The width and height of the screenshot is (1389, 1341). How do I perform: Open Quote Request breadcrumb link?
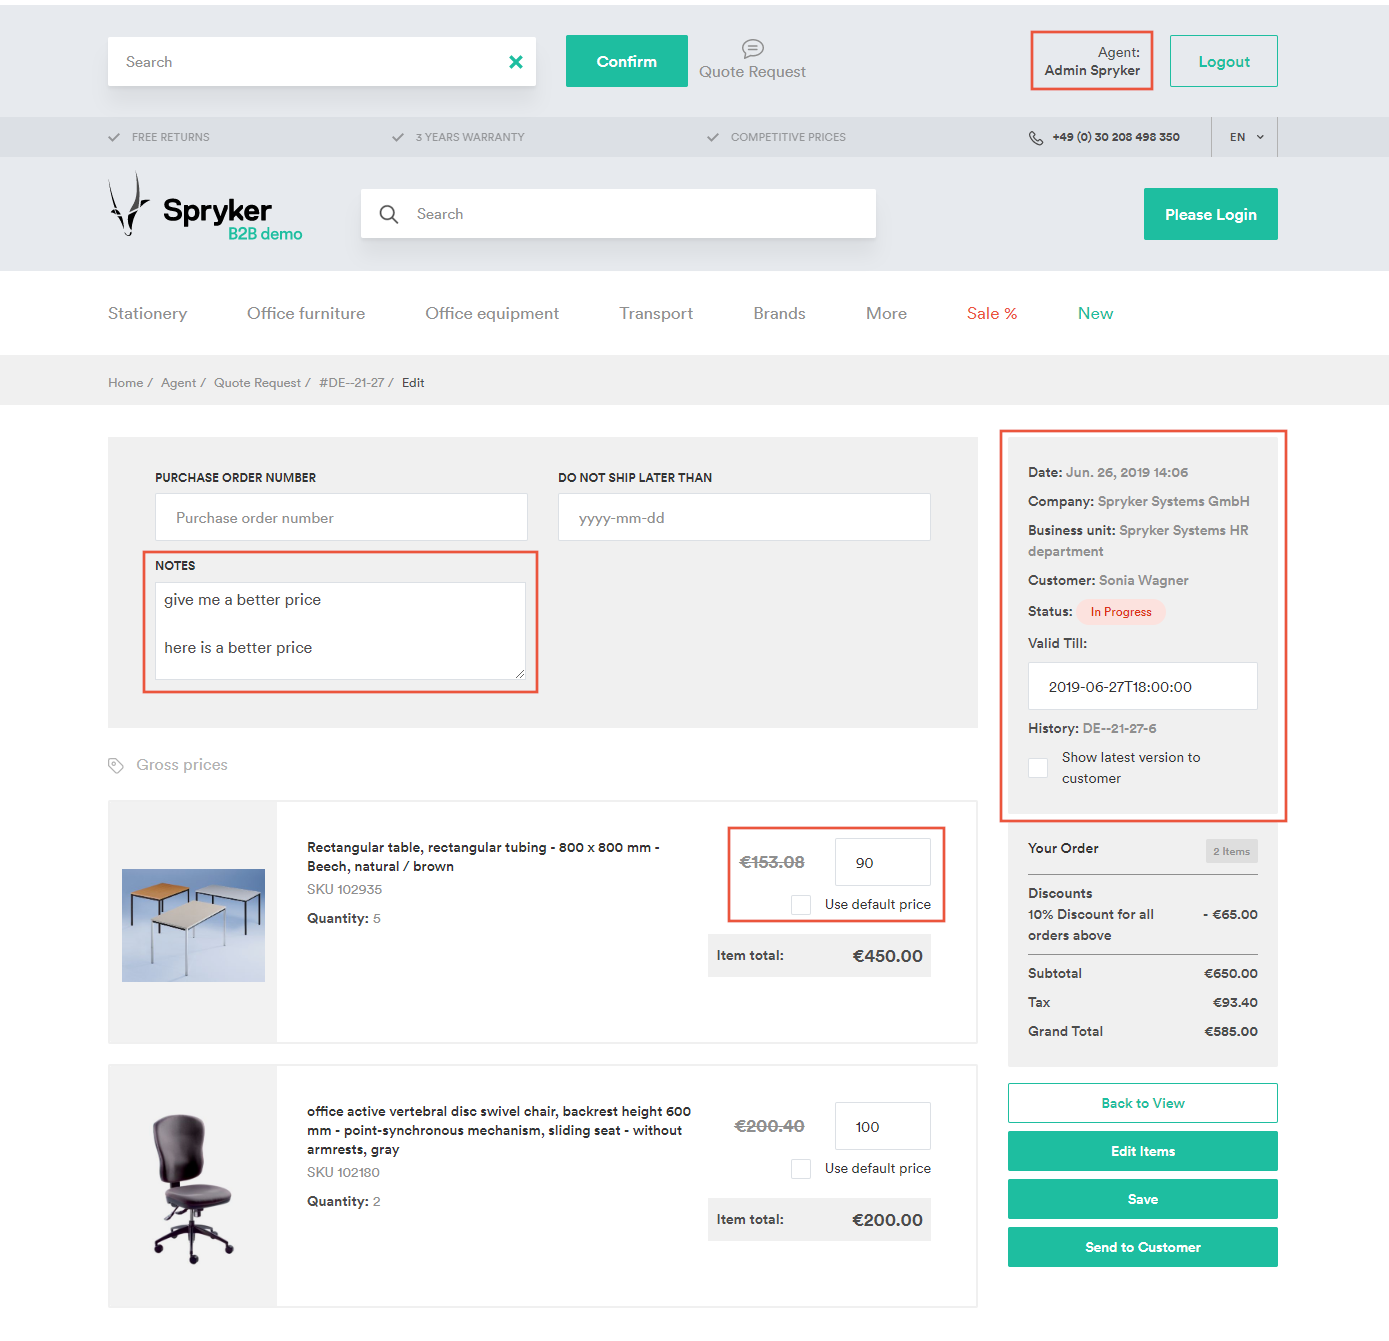[x=257, y=383]
